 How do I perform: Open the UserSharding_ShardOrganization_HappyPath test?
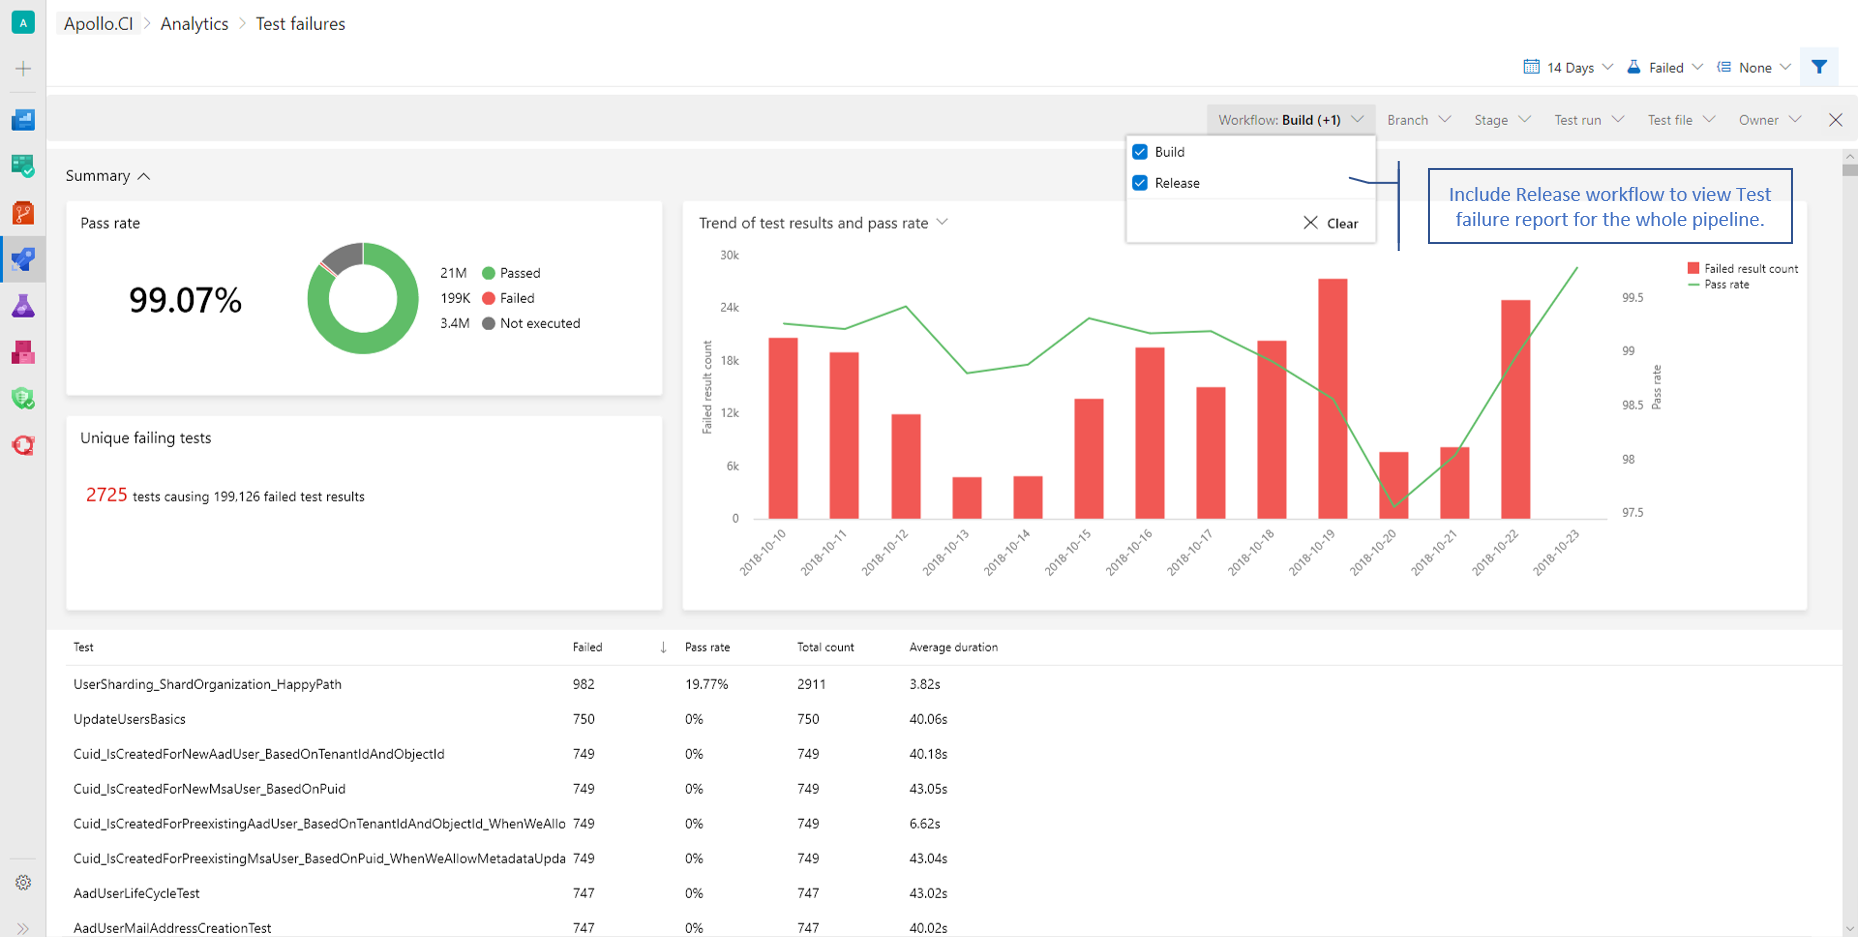pos(207,684)
